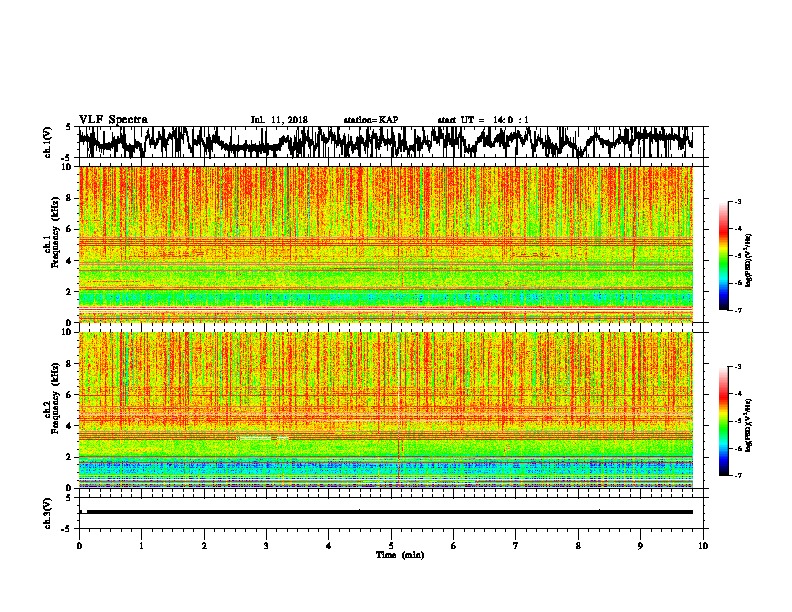Click the "5" upper tick of ch.1(V) axis

pyautogui.click(x=69, y=127)
